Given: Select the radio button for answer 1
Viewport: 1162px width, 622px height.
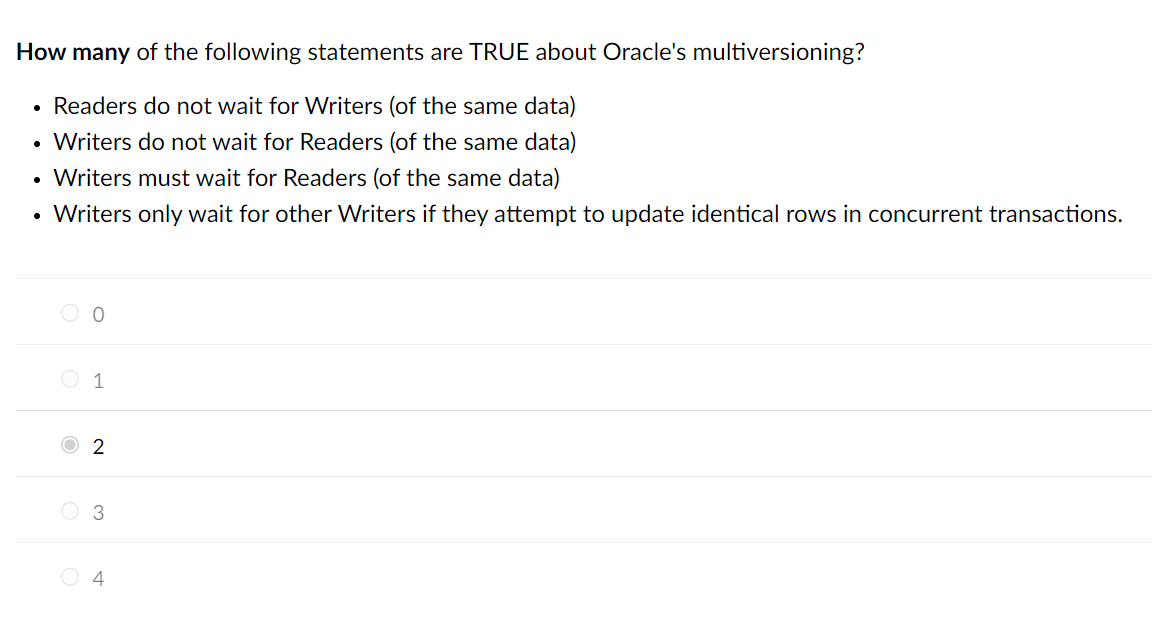Looking at the screenshot, I should pos(70,378).
